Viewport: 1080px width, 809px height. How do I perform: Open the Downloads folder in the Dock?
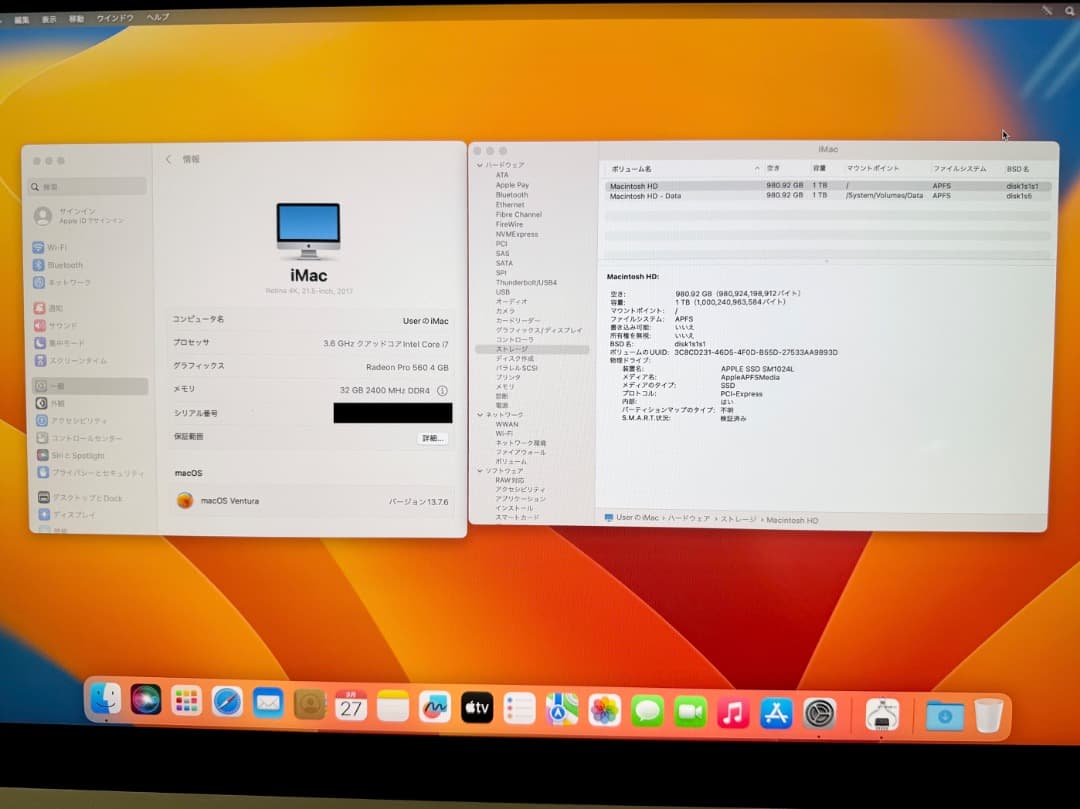pyautogui.click(x=944, y=716)
